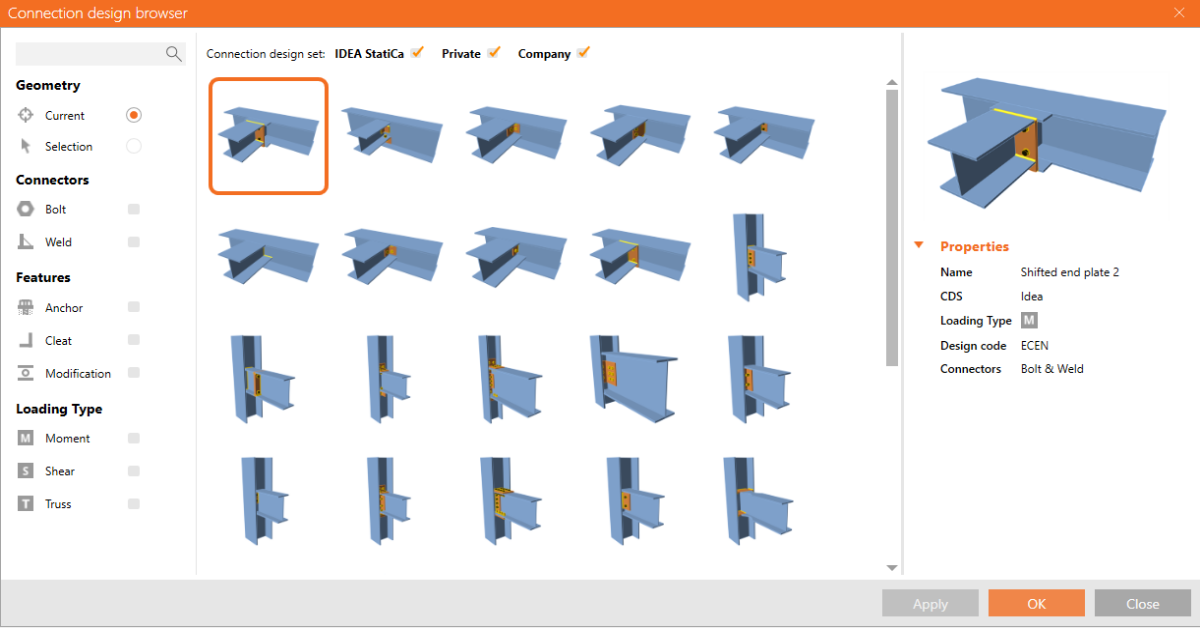Click the Bolt hexagon icon
This screenshot has width=1200, height=630.
pyautogui.click(x=26, y=209)
